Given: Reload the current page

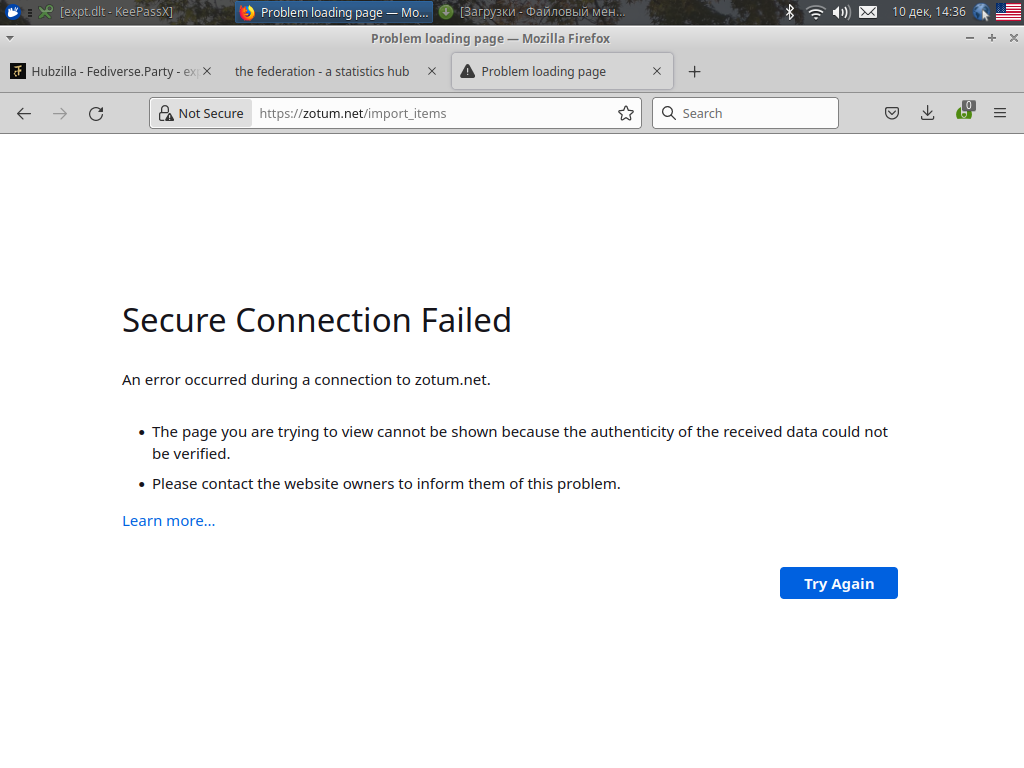Looking at the screenshot, I should 96,114.
